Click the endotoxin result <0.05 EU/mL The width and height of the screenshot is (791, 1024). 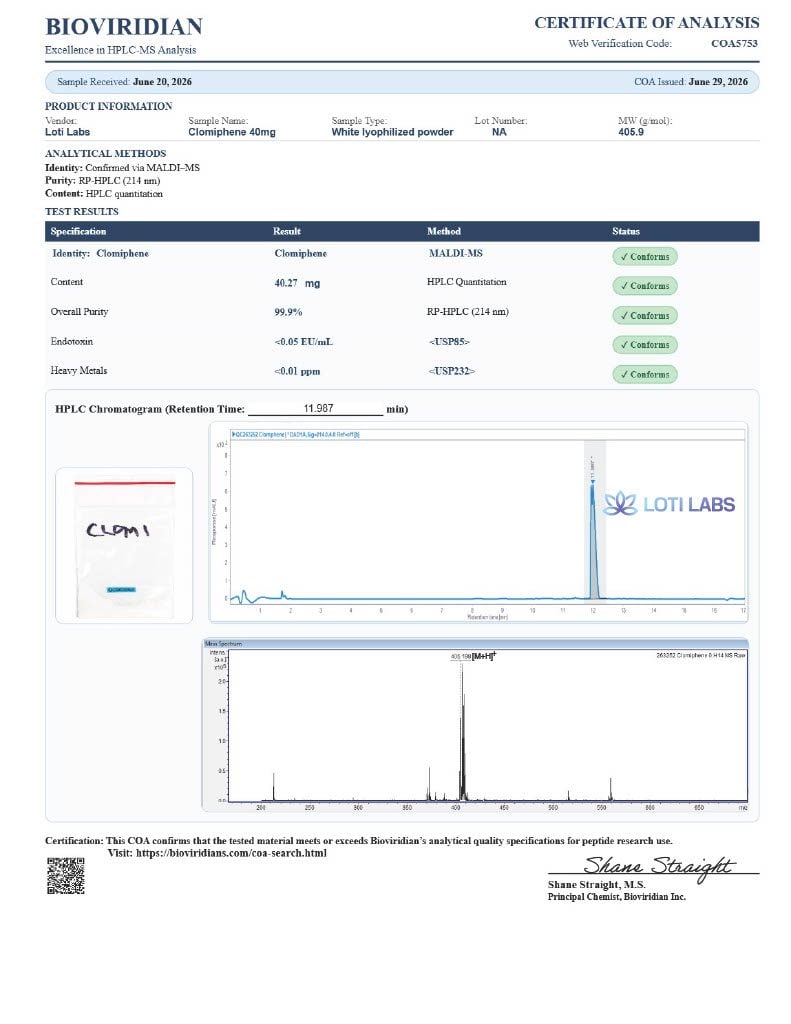(303, 342)
